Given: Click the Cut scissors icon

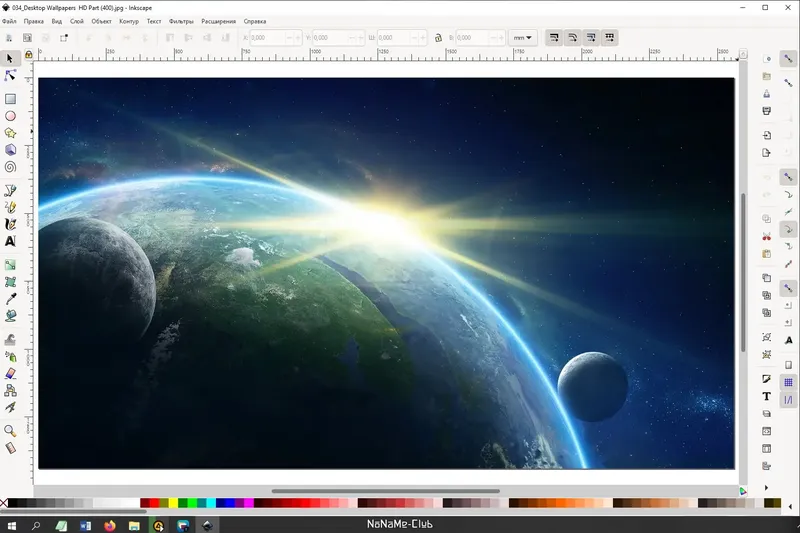Looking at the screenshot, I should [x=767, y=237].
